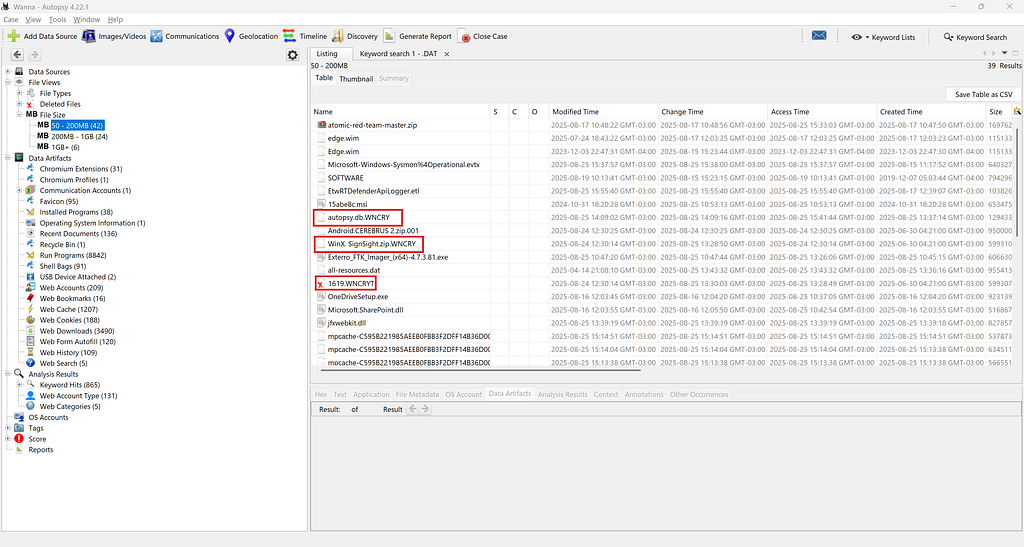Select the Run Programs (8842) artifact
The image size is (1024, 547).
point(72,255)
